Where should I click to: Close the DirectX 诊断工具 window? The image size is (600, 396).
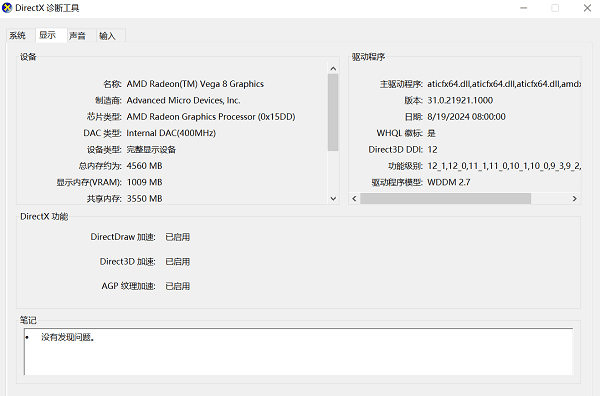587,8
